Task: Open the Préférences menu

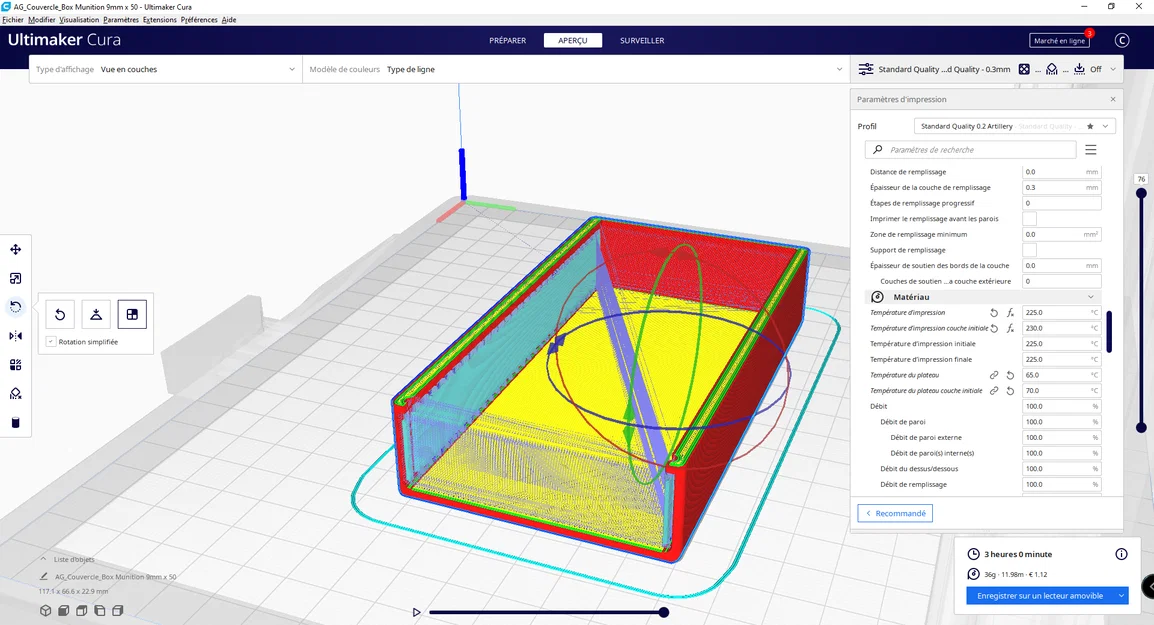Action: click(199, 20)
